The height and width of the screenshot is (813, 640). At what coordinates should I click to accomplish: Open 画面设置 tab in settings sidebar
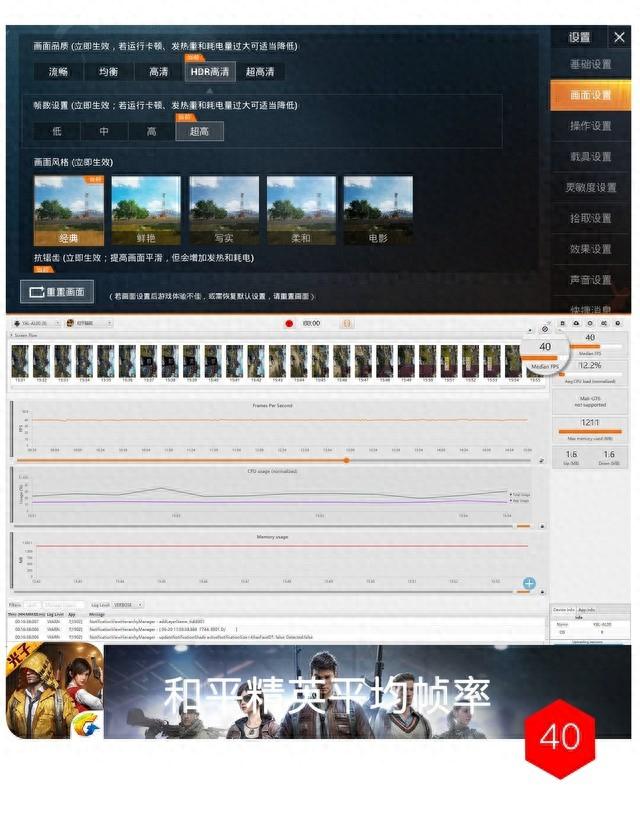(x=590, y=95)
